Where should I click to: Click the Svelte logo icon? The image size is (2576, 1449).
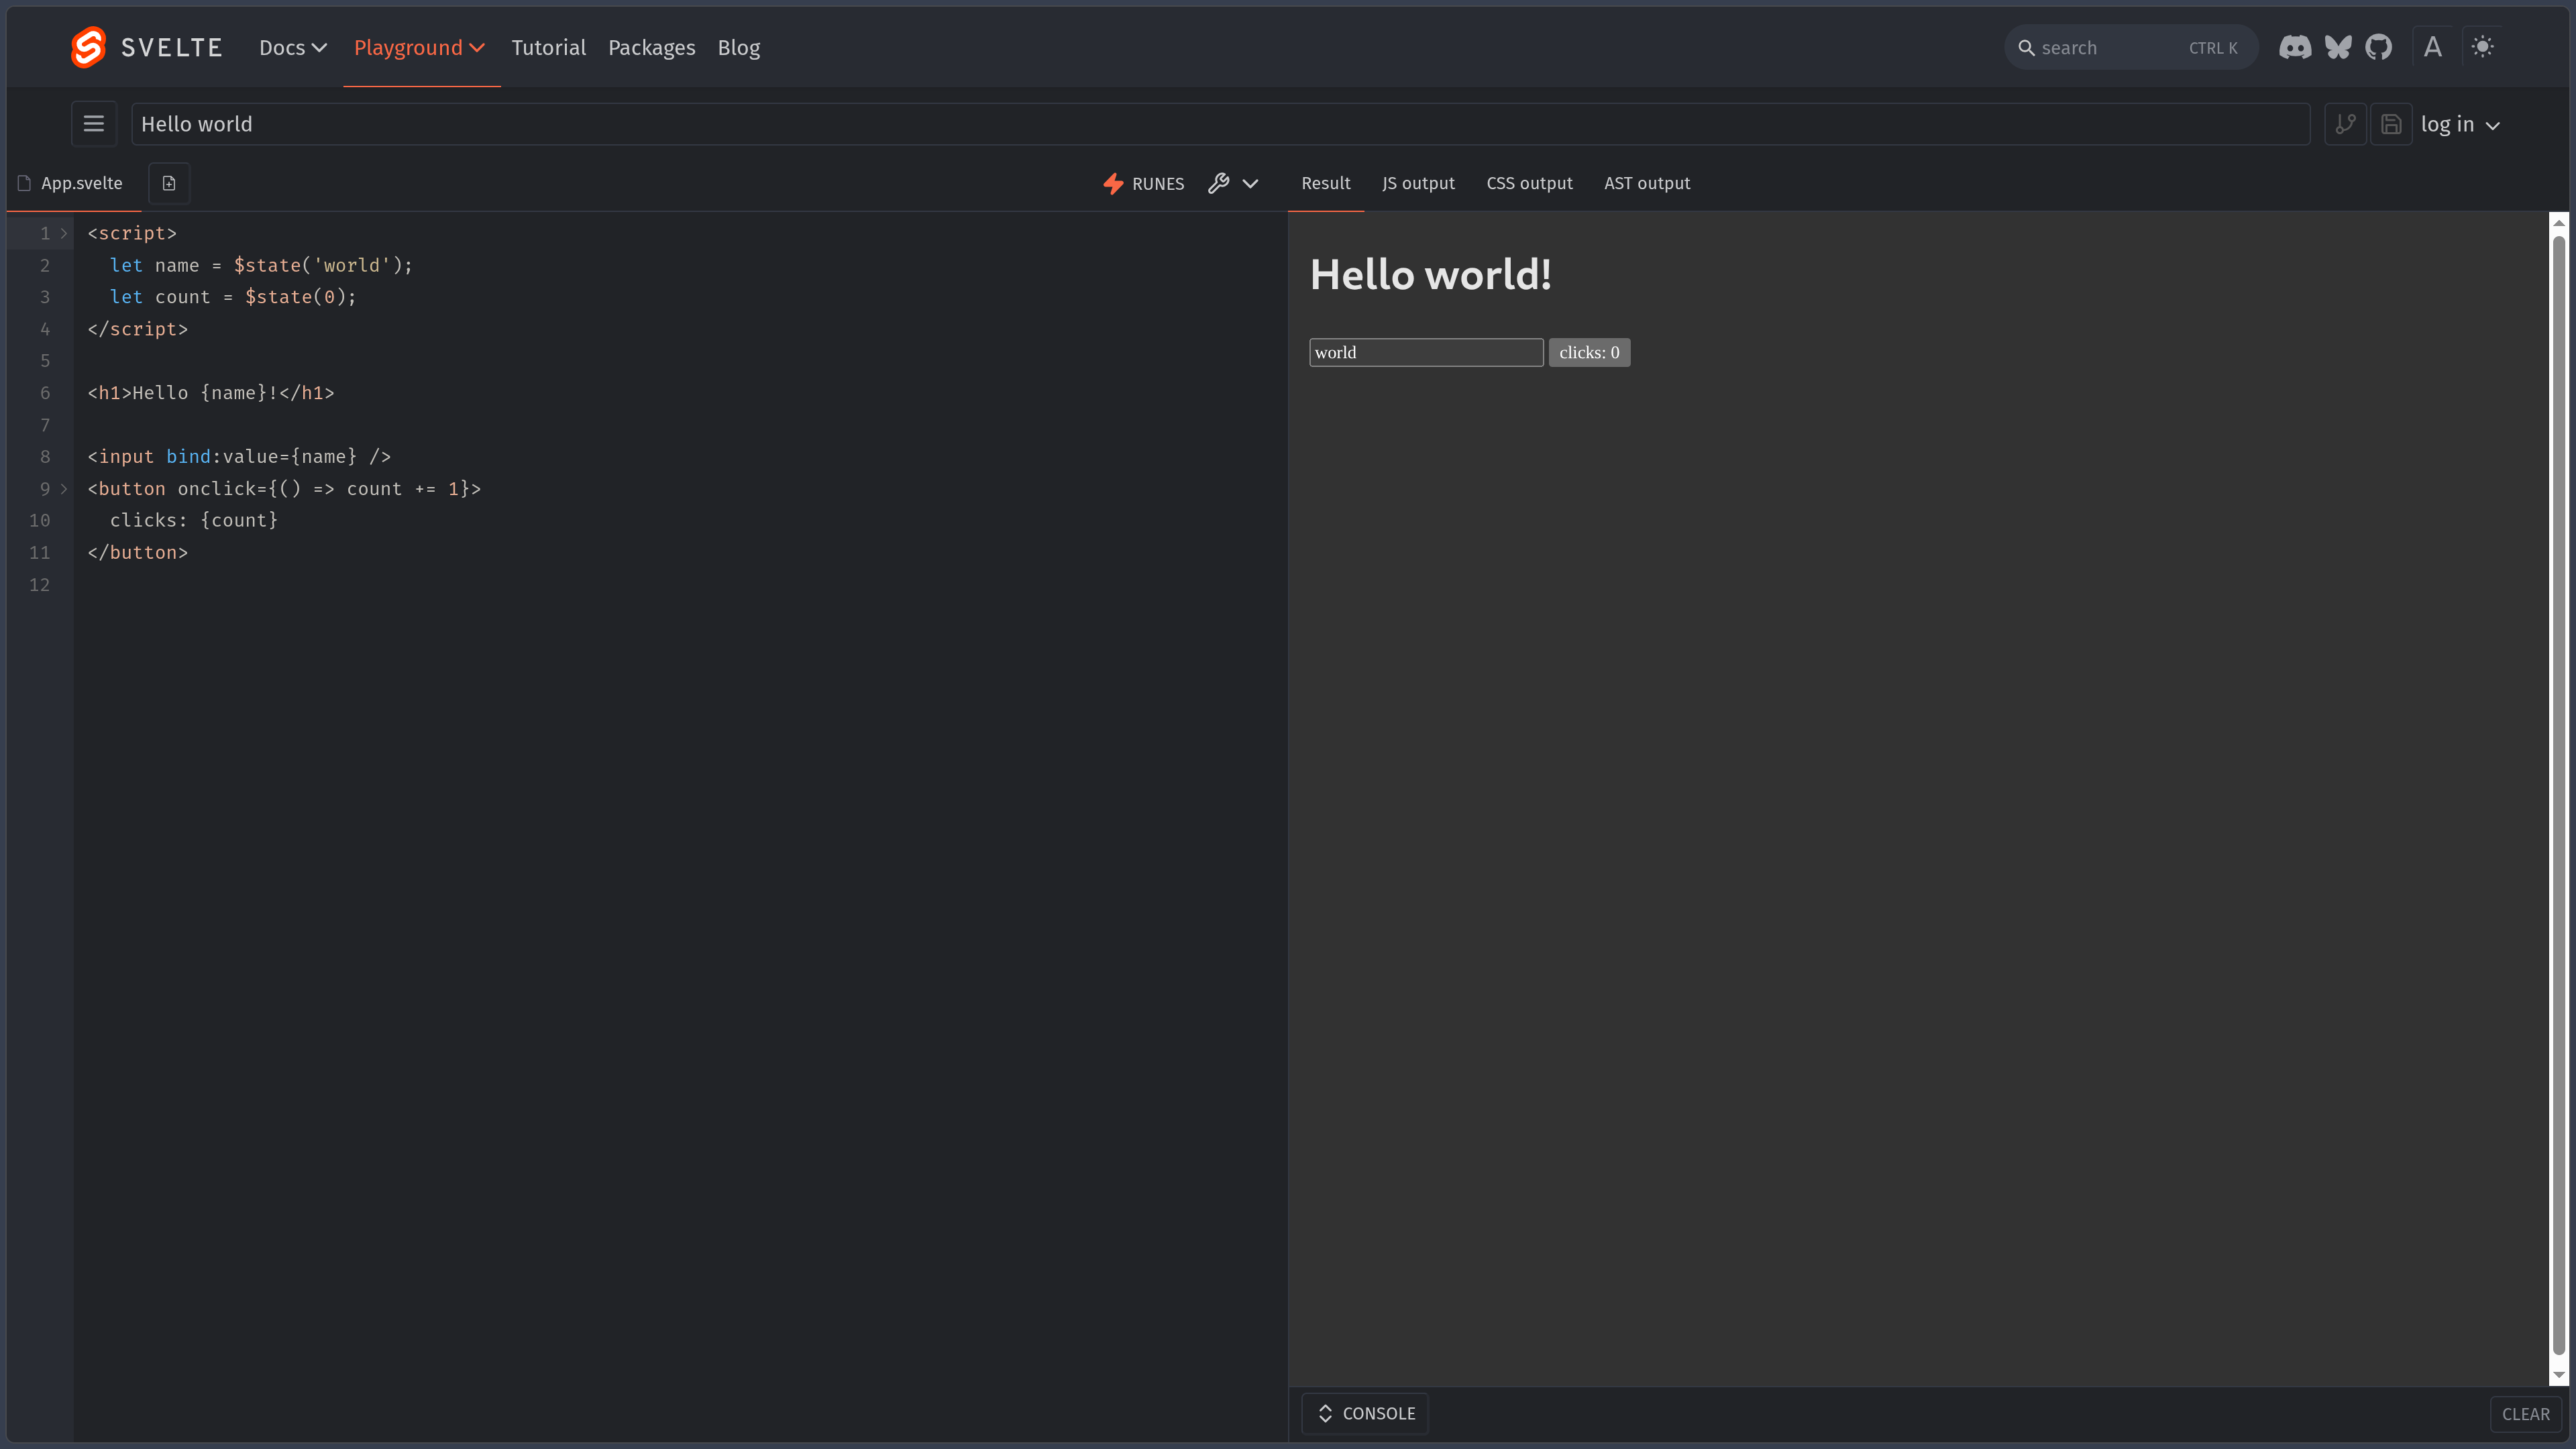pyautogui.click(x=88, y=47)
